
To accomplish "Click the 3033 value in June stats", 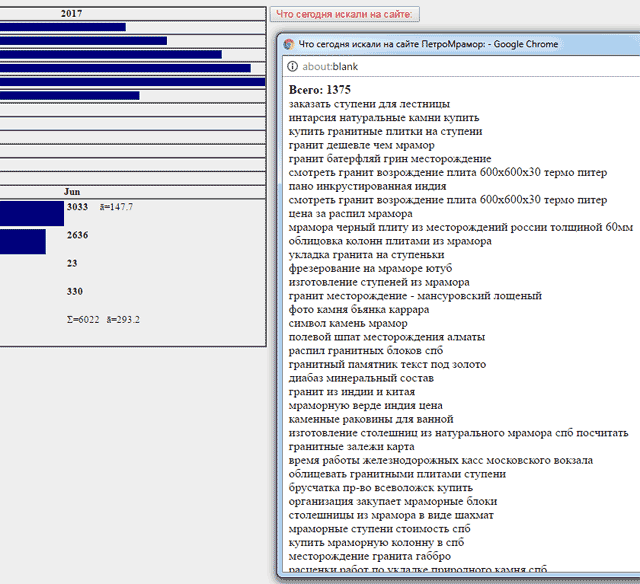I will [x=77, y=207].
